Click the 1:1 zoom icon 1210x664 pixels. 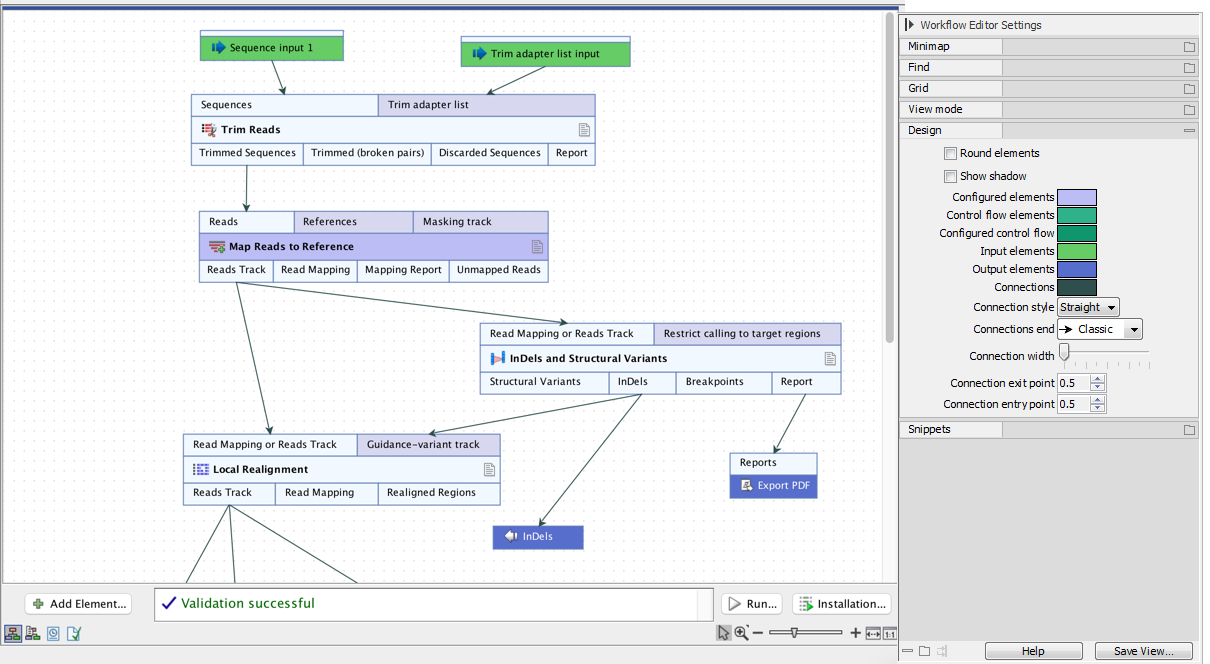click(889, 632)
